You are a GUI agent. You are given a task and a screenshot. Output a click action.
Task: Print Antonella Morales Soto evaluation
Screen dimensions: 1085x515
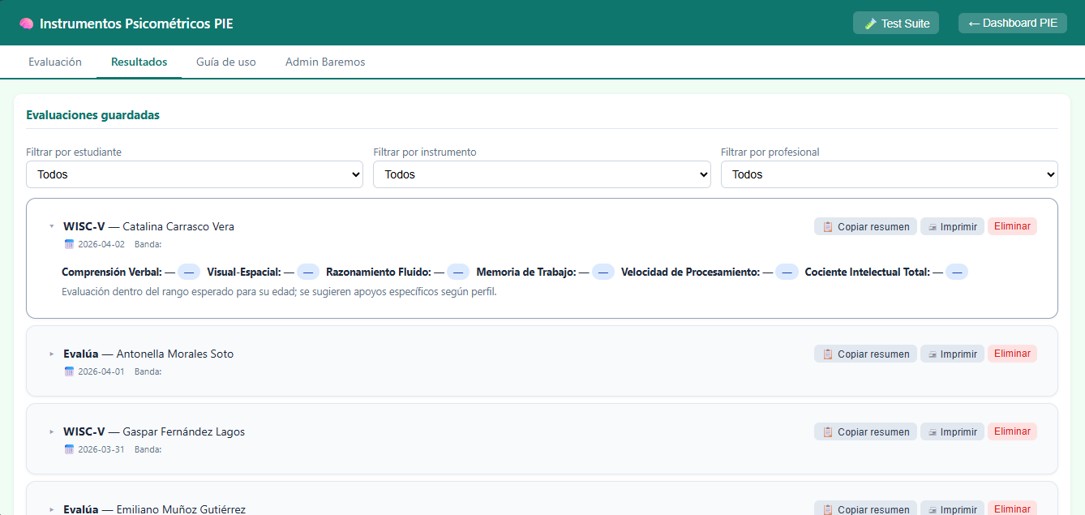(x=952, y=354)
